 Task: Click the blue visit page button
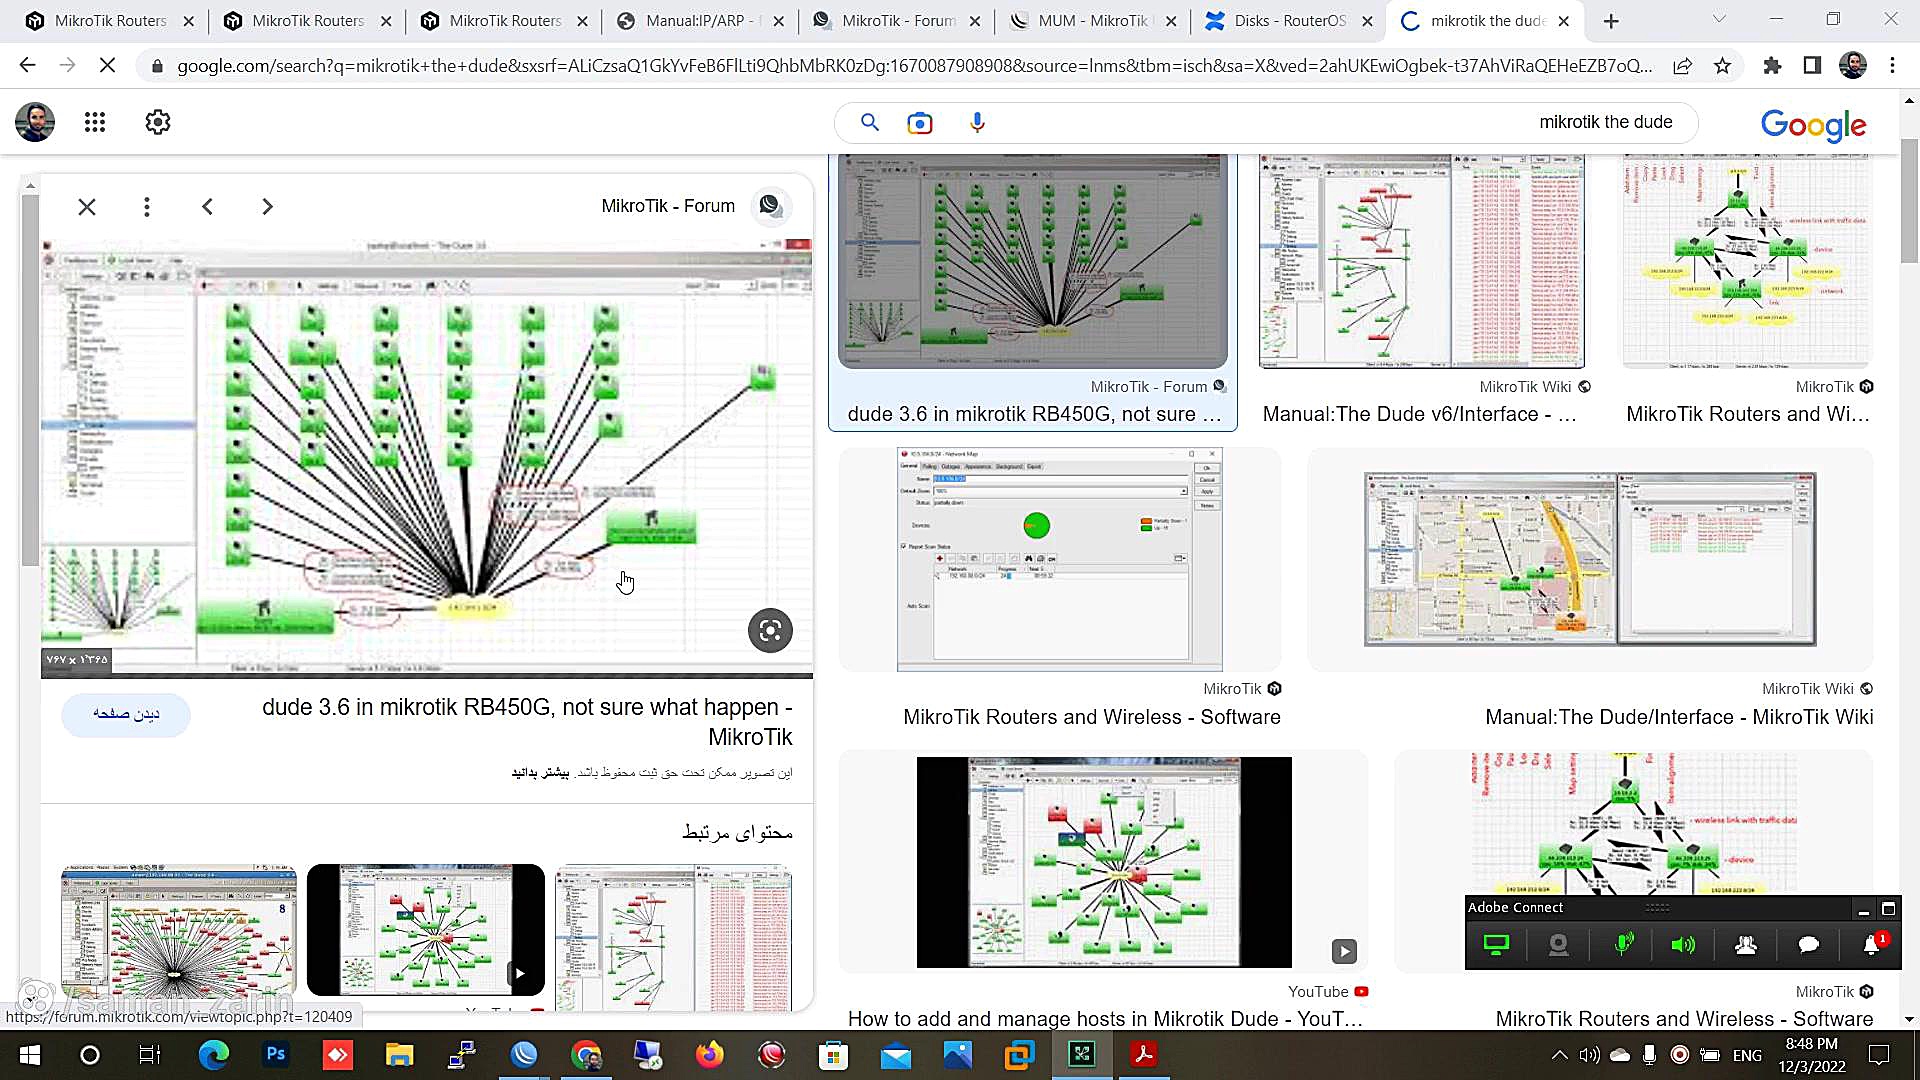coord(126,714)
